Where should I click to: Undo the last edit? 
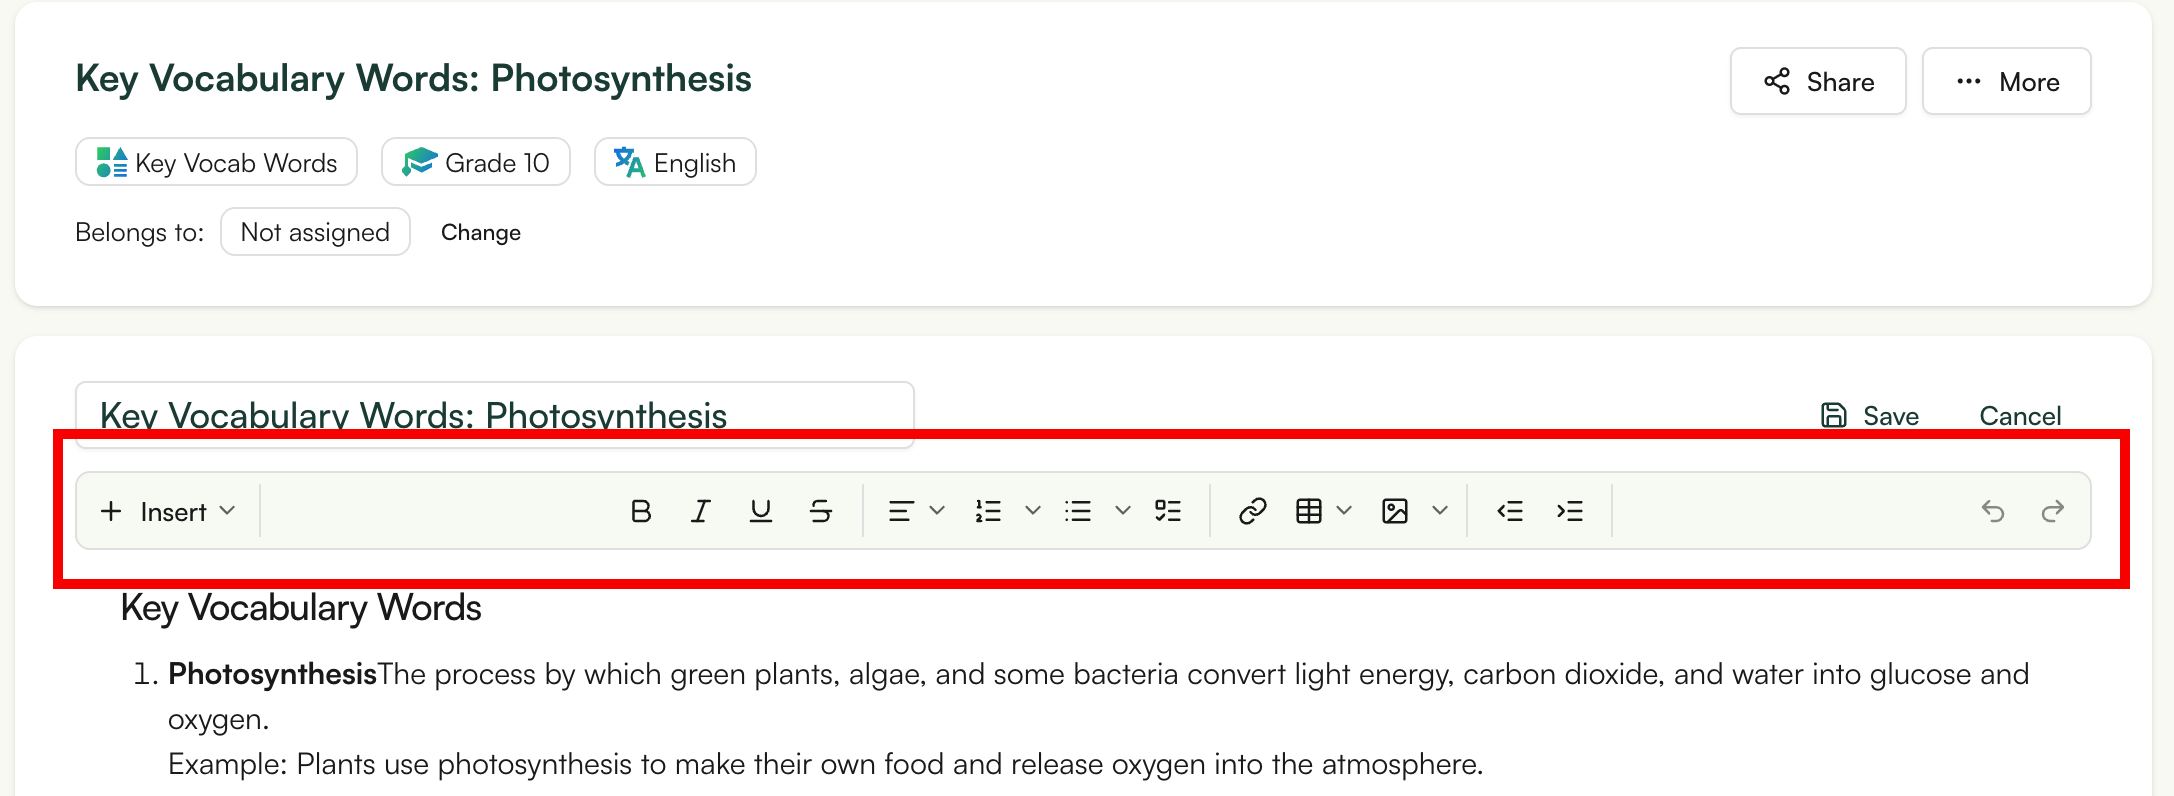tap(1994, 511)
